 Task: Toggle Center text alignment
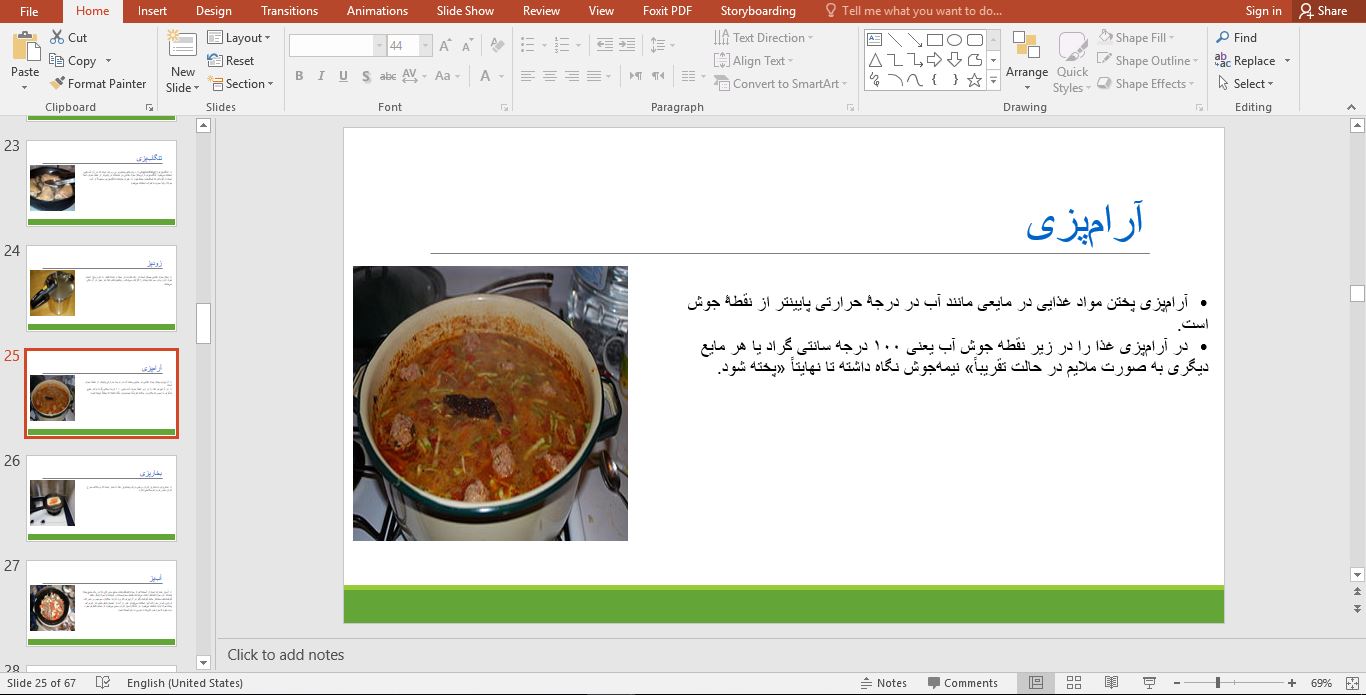tap(550, 76)
